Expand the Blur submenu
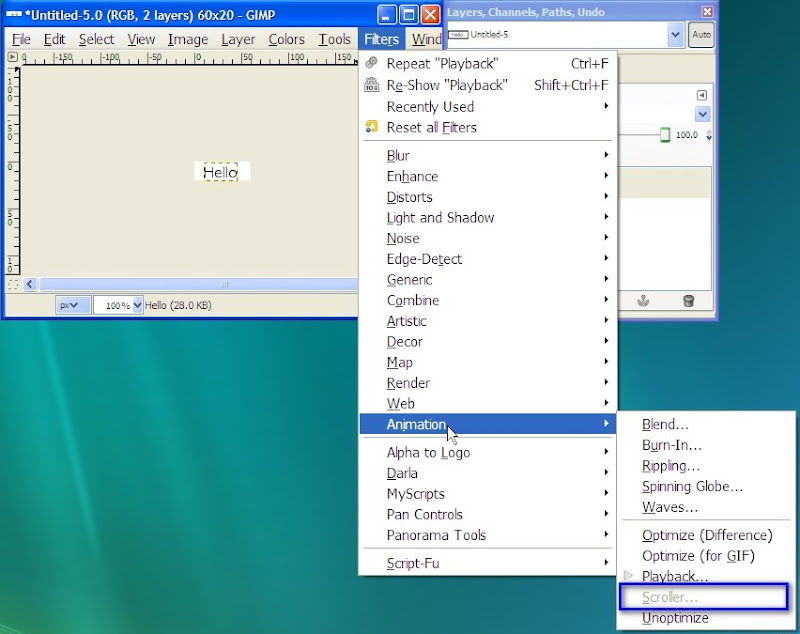This screenshot has height=634, width=800. click(x=488, y=155)
